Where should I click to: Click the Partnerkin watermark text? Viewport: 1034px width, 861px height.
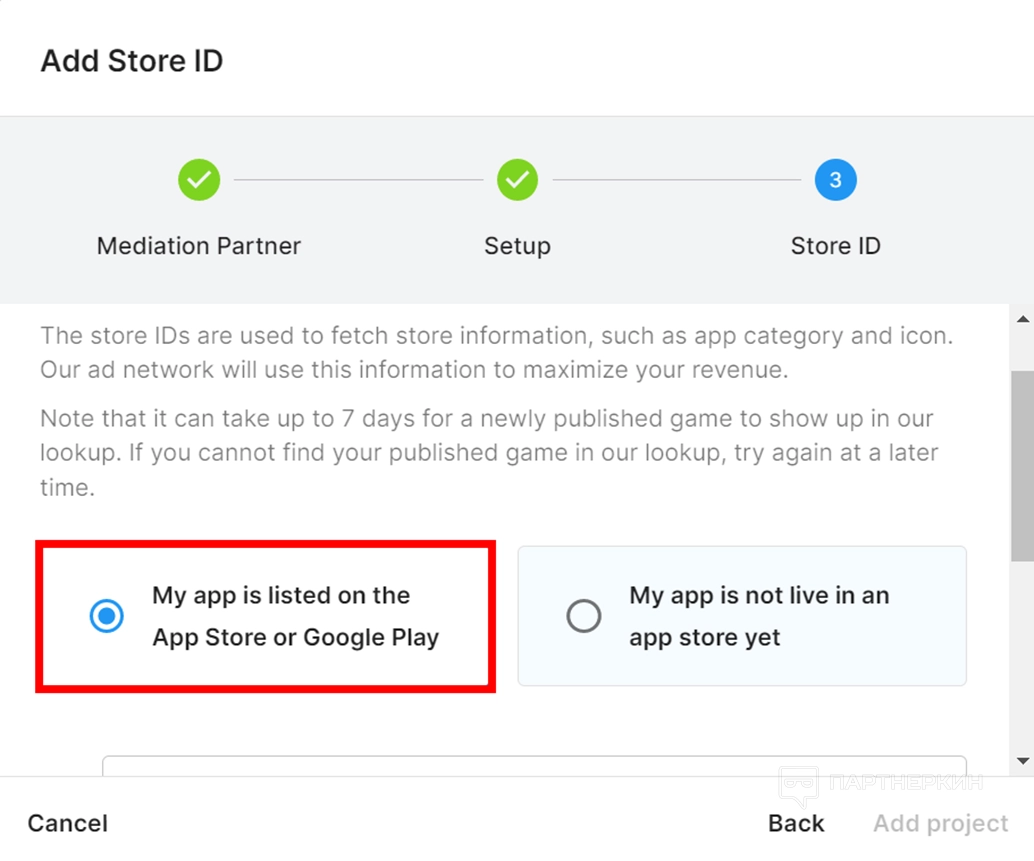(906, 781)
